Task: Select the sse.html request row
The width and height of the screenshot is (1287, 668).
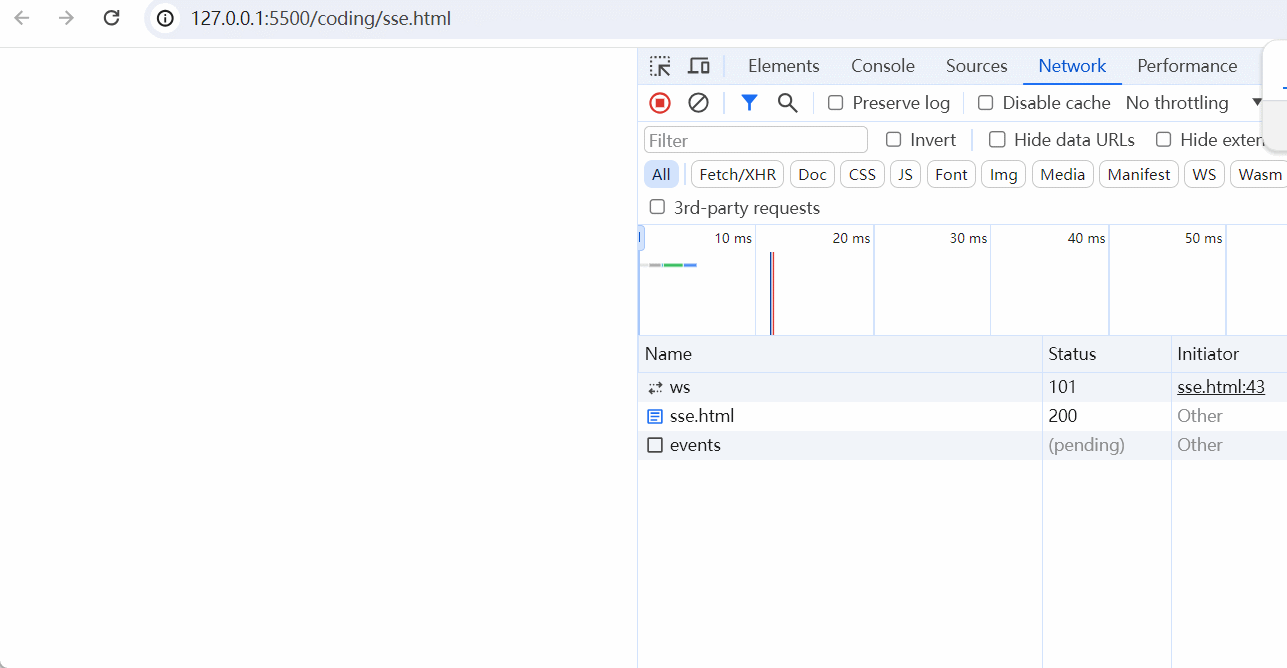Action: coord(962,416)
